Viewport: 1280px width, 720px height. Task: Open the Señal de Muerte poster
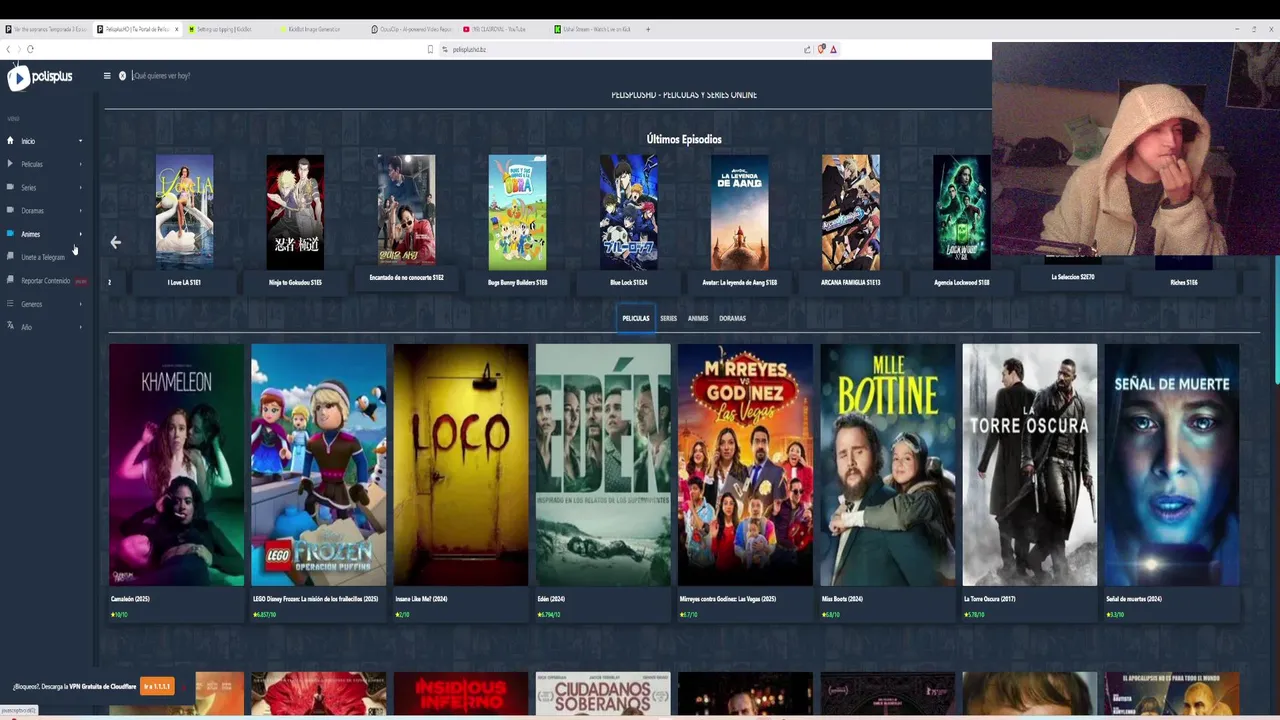point(1171,465)
